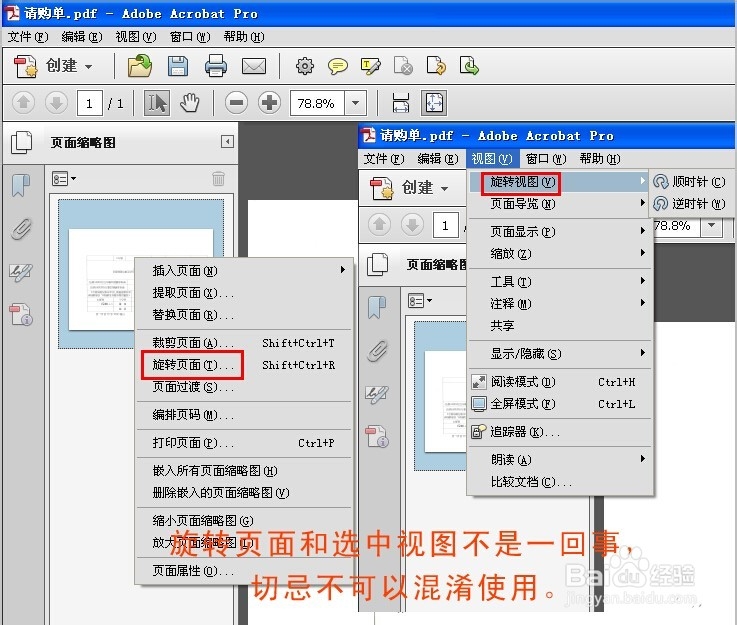Select the highlight text tool icon
Screen dimensions: 737x625
click(x=370, y=66)
